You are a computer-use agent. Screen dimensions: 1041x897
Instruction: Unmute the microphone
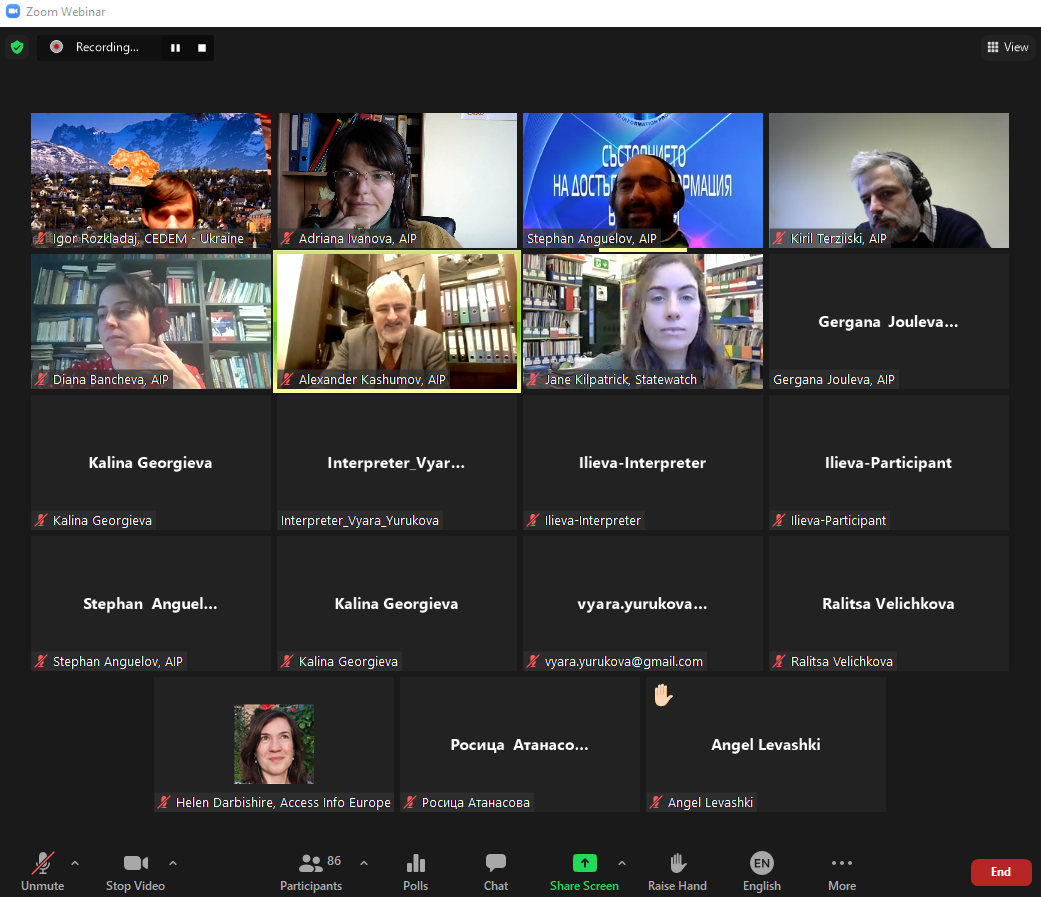pos(43,870)
